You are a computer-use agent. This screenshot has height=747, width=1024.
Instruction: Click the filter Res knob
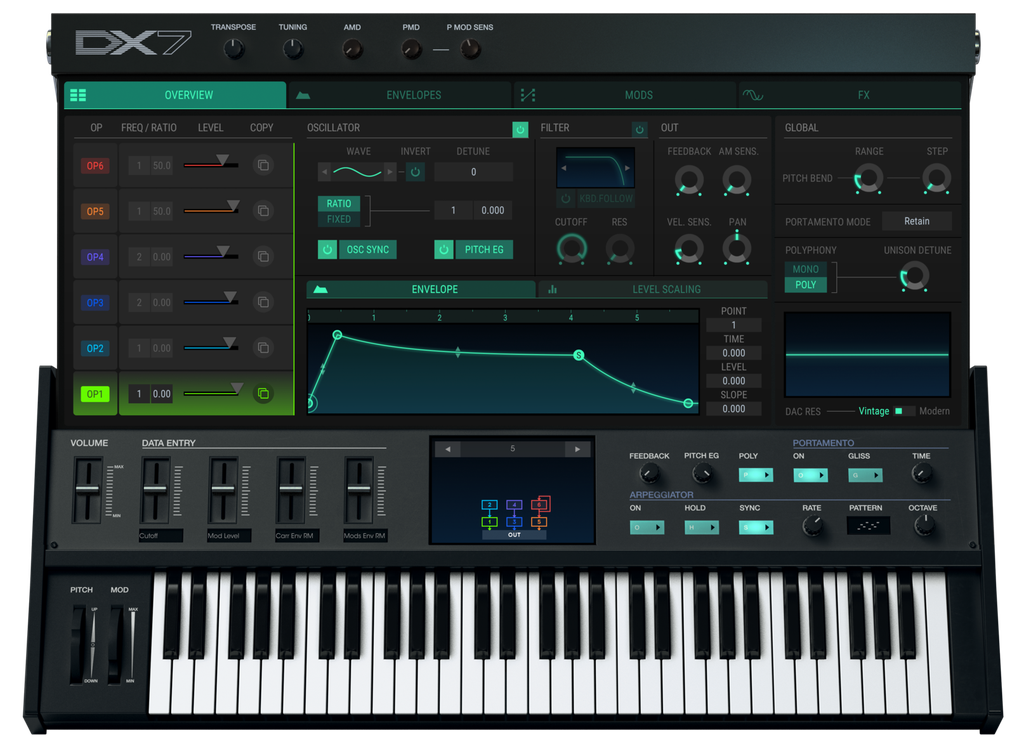click(620, 249)
